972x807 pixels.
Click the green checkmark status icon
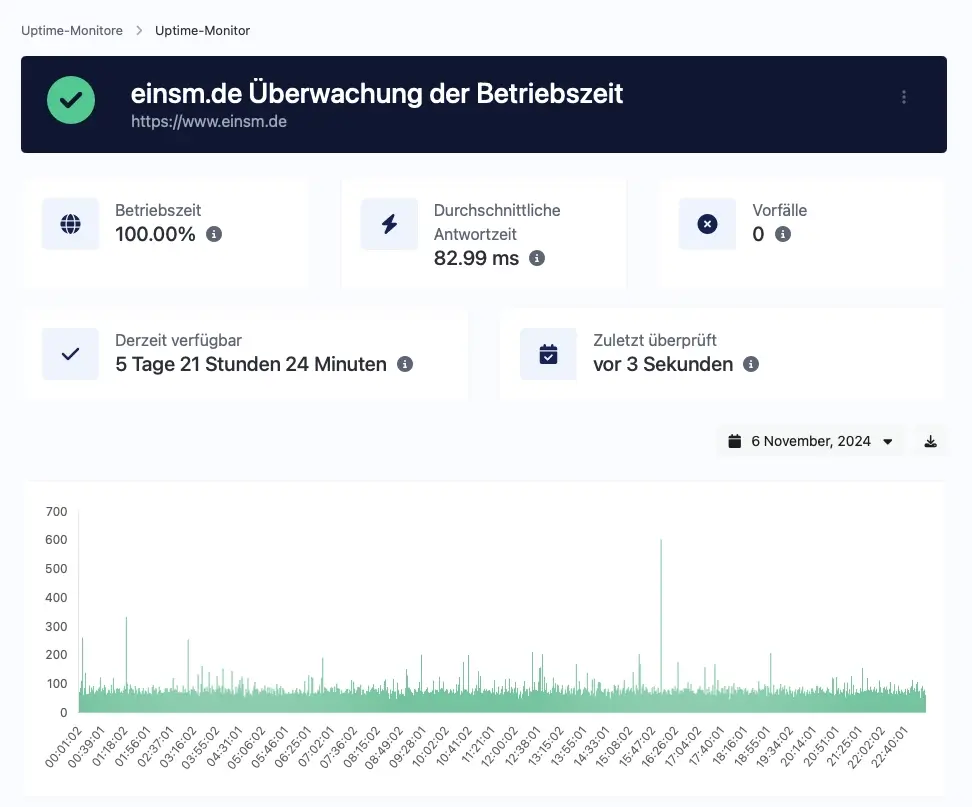click(x=71, y=101)
